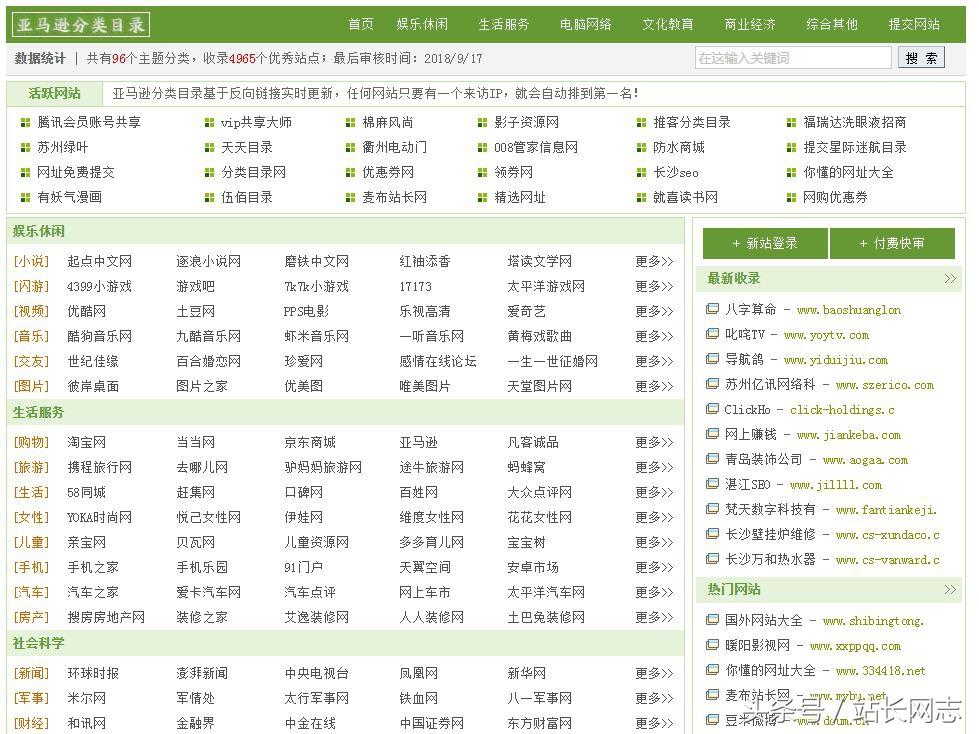Visit the 环球时报 link
Screen dimensions: 979x734
pyautogui.click(x=93, y=673)
